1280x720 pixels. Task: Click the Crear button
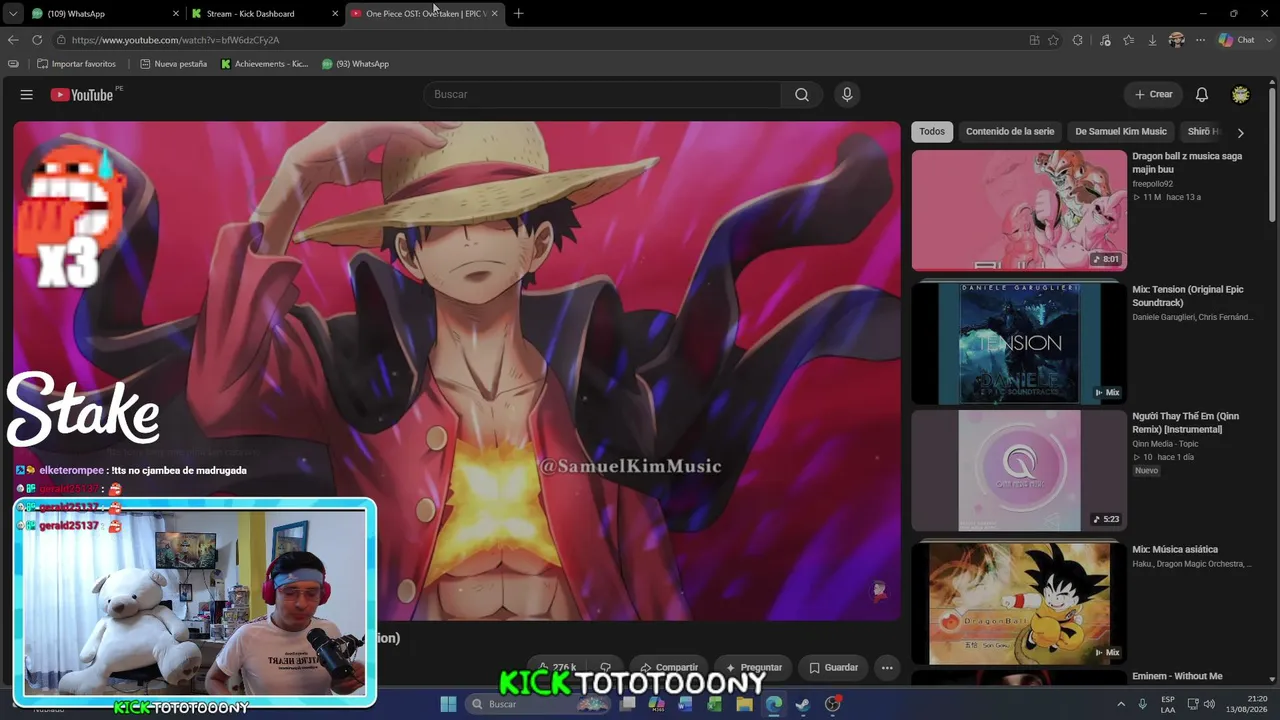tap(1153, 95)
